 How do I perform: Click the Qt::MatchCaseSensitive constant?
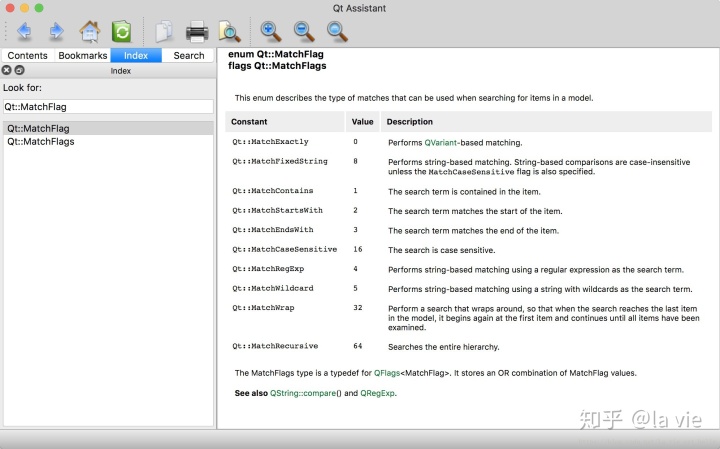point(284,249)
